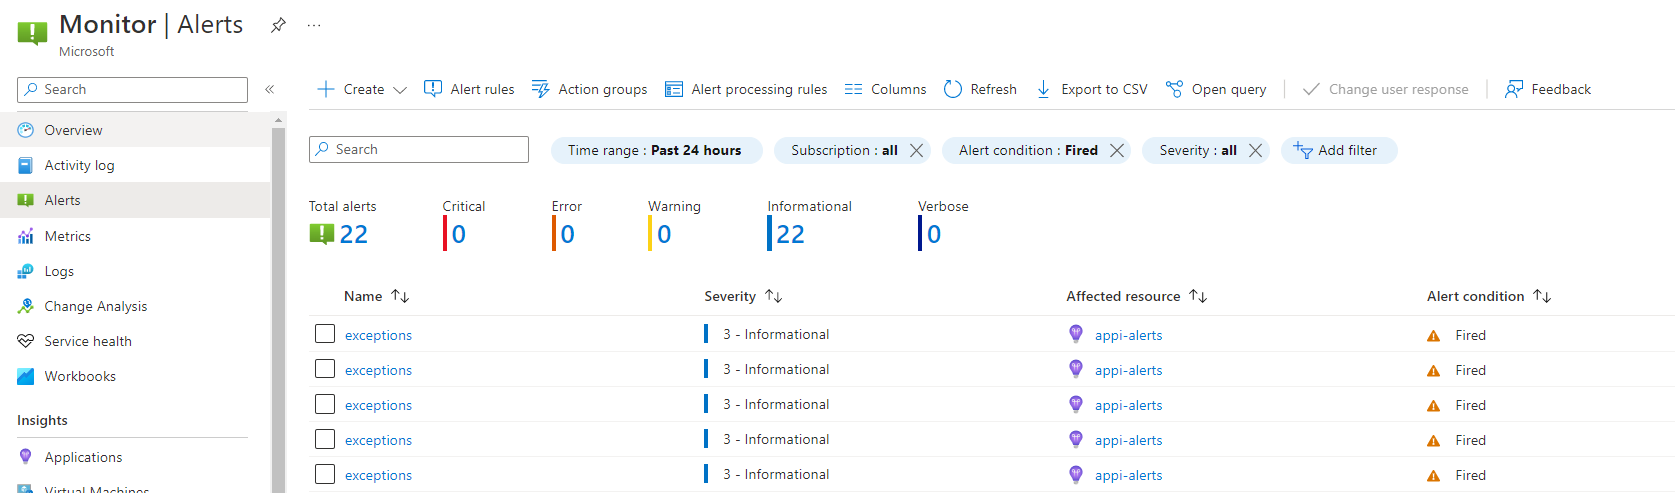The image size is (1675, 493).
Task: Collapse the left navigation sidebar
Action: (270, 89)
